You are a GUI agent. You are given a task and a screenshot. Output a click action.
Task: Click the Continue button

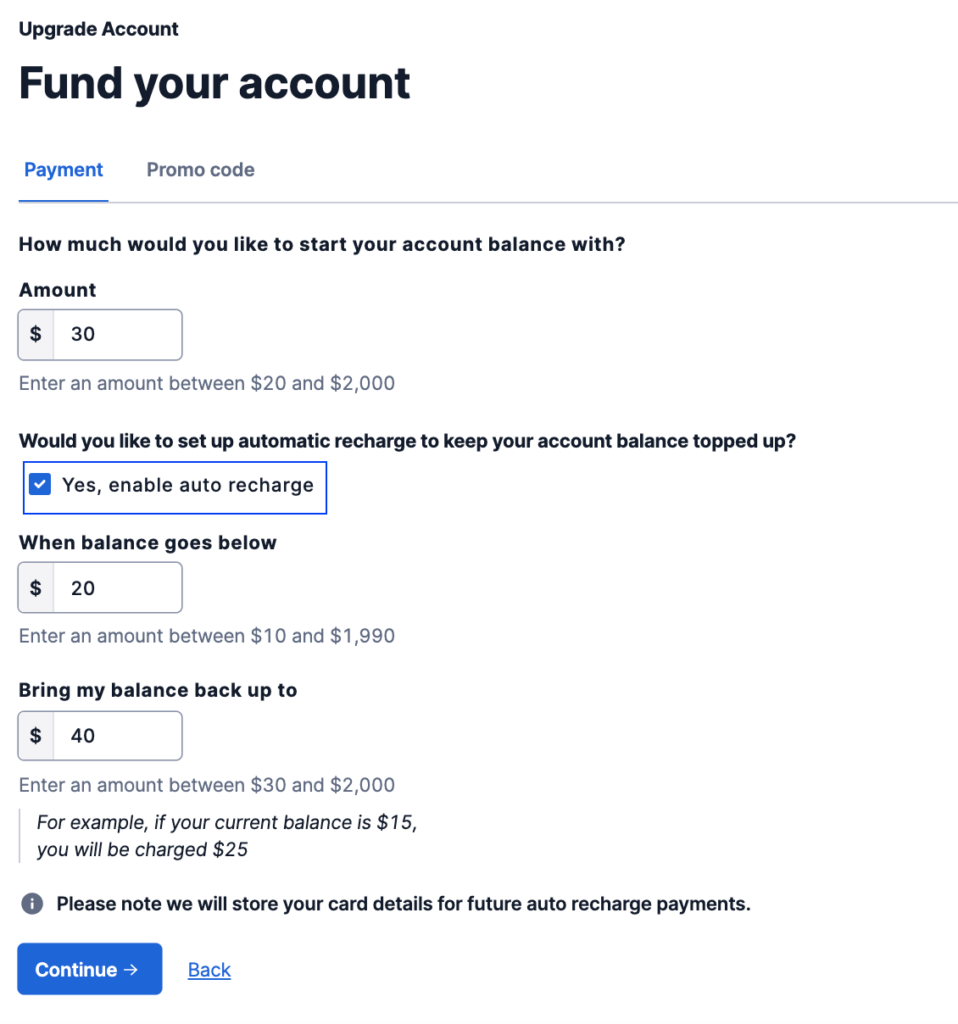89,969
